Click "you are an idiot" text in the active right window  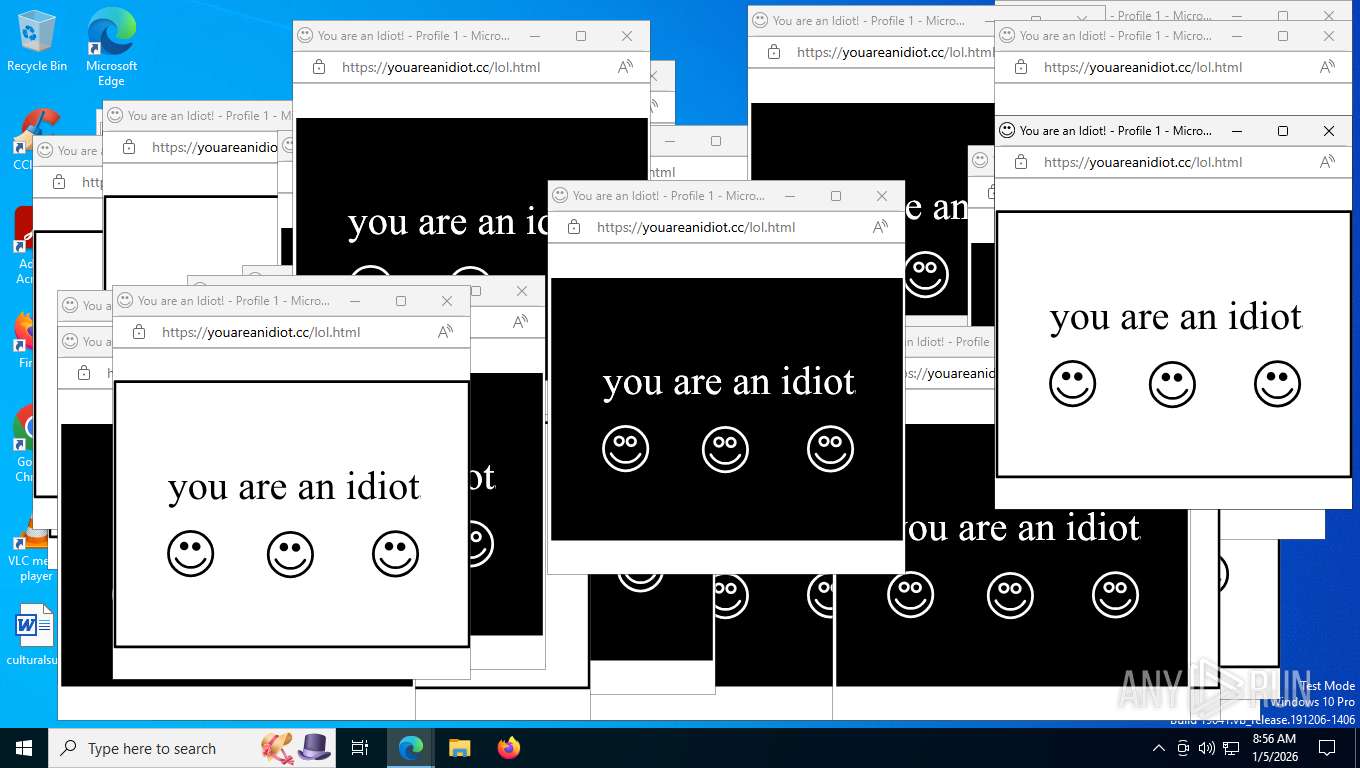tap(1176, 317)
